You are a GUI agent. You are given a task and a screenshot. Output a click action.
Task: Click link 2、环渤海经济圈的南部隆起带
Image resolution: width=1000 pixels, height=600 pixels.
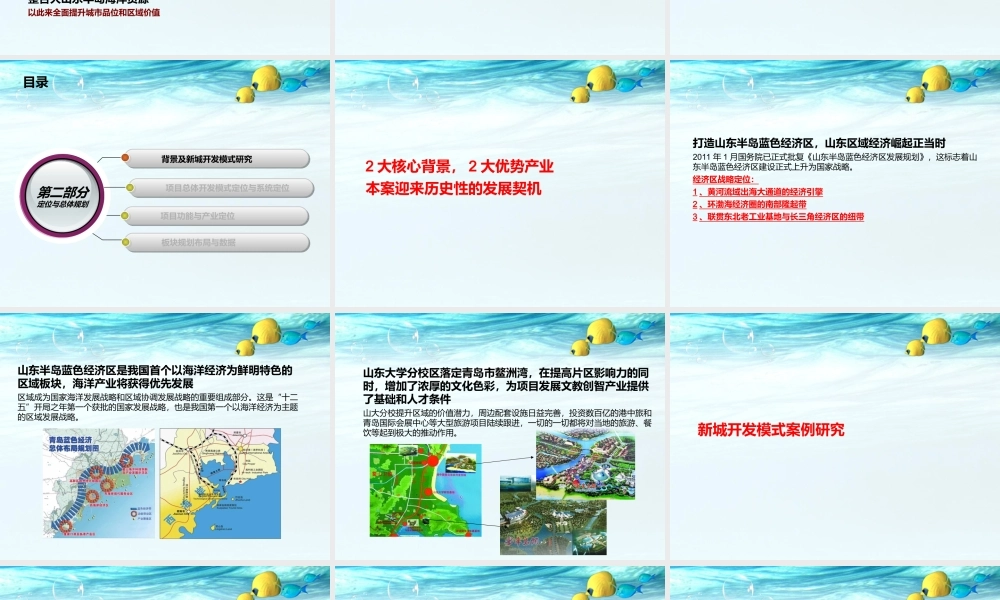749,205
